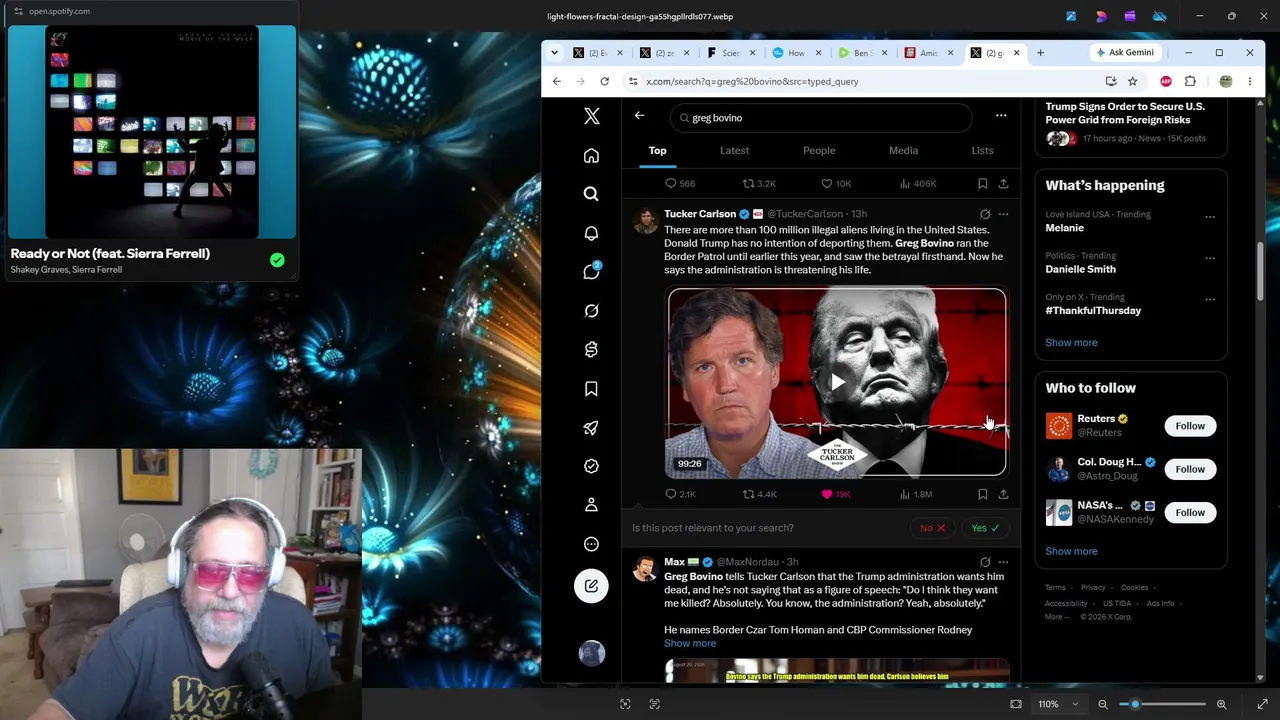Open the Explore magnifier in X sidebar
Viewport: 1280px width, 720px height.
click(x=591, y=194)
